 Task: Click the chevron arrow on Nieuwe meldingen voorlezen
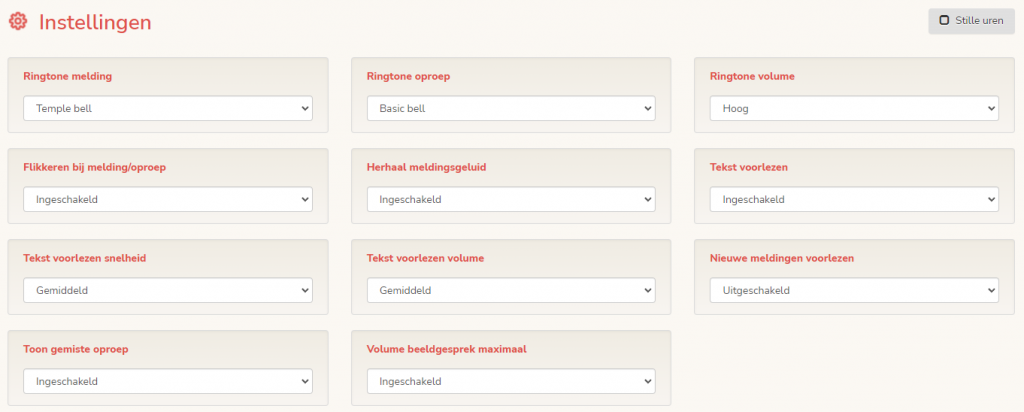pos(990,290)
